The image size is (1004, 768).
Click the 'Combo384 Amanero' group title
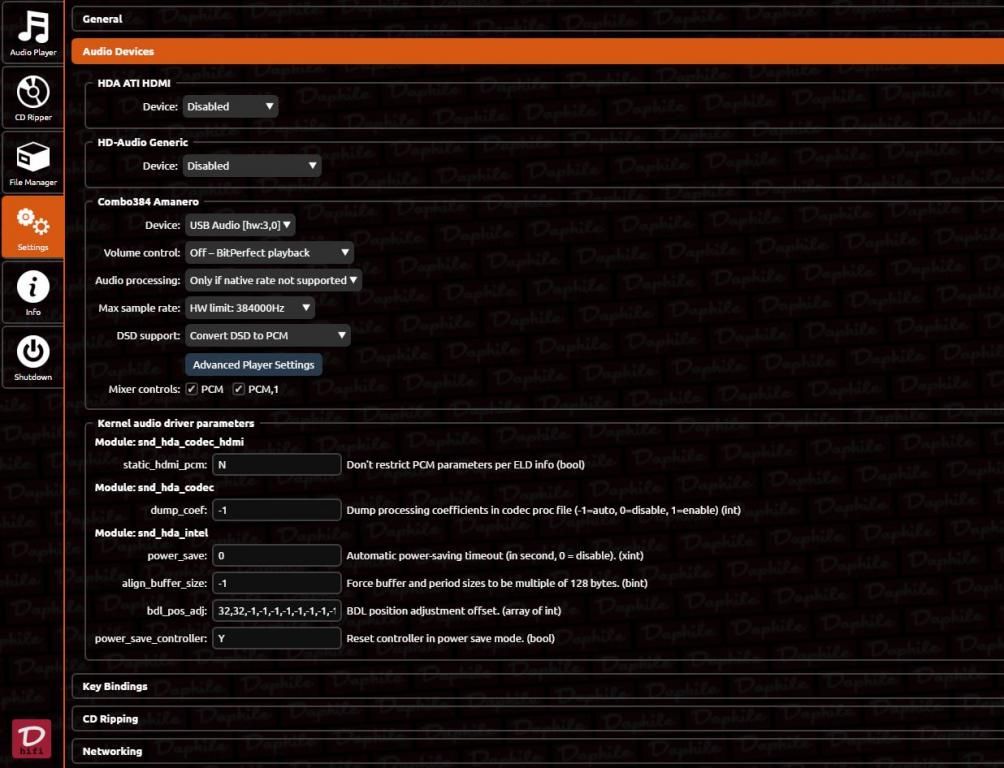point(148,202)
